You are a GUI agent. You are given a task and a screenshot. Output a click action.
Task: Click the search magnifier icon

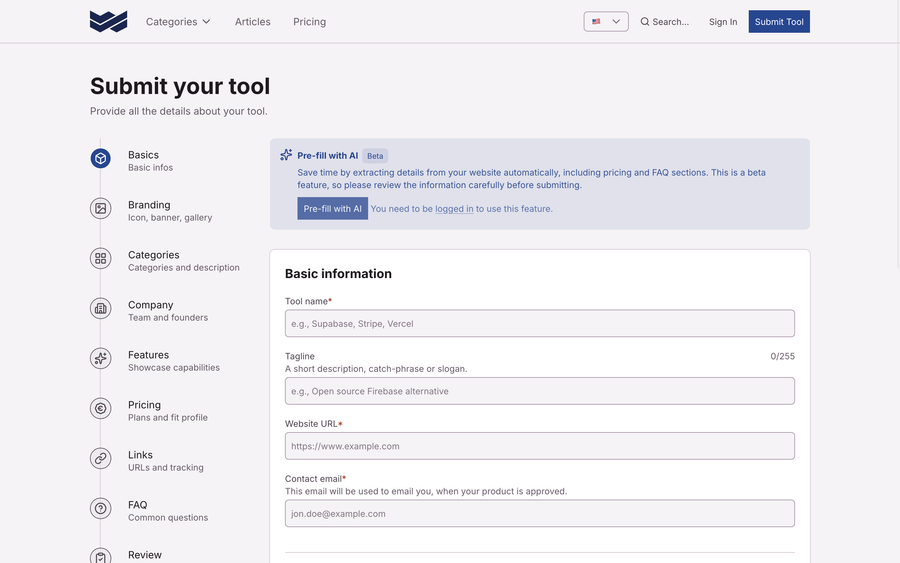tap(645, 22)
